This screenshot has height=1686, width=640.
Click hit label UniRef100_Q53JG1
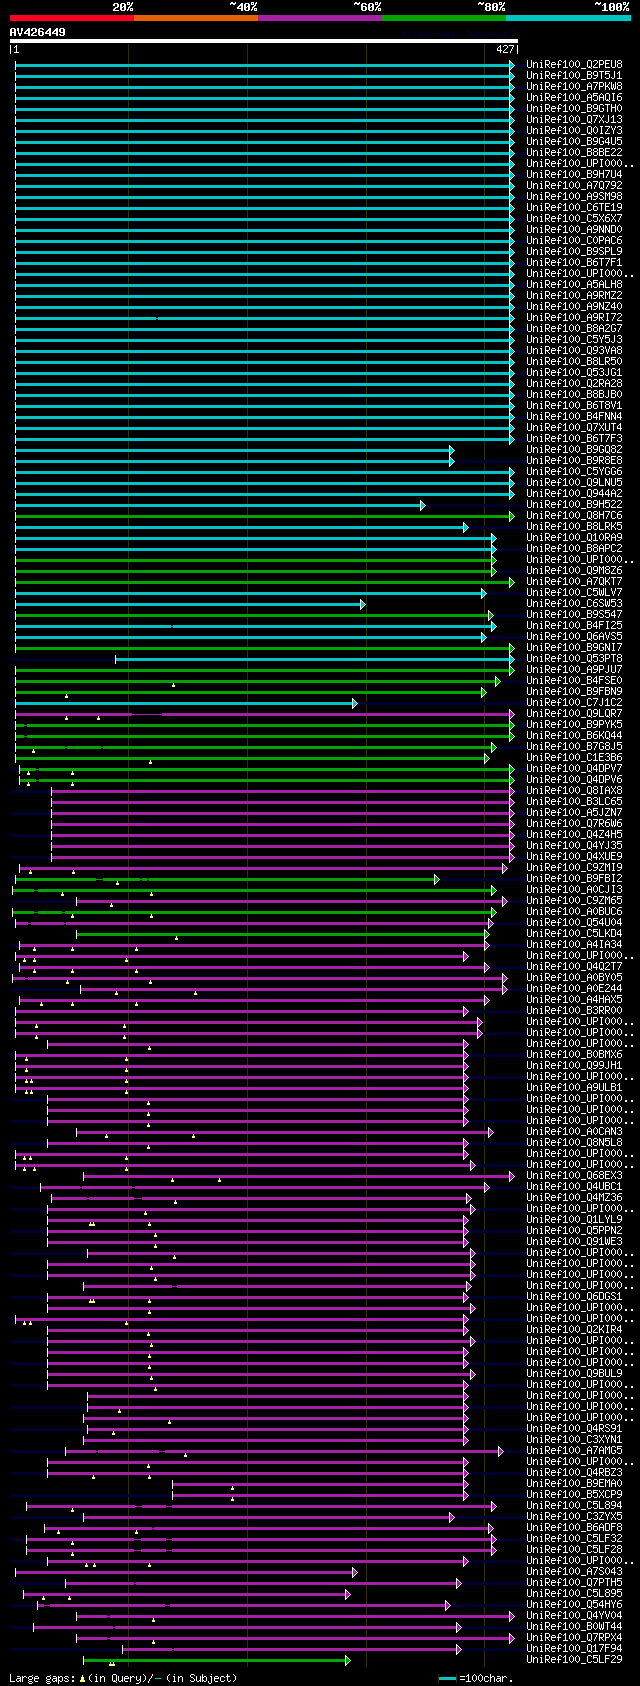tap(574, 372)
